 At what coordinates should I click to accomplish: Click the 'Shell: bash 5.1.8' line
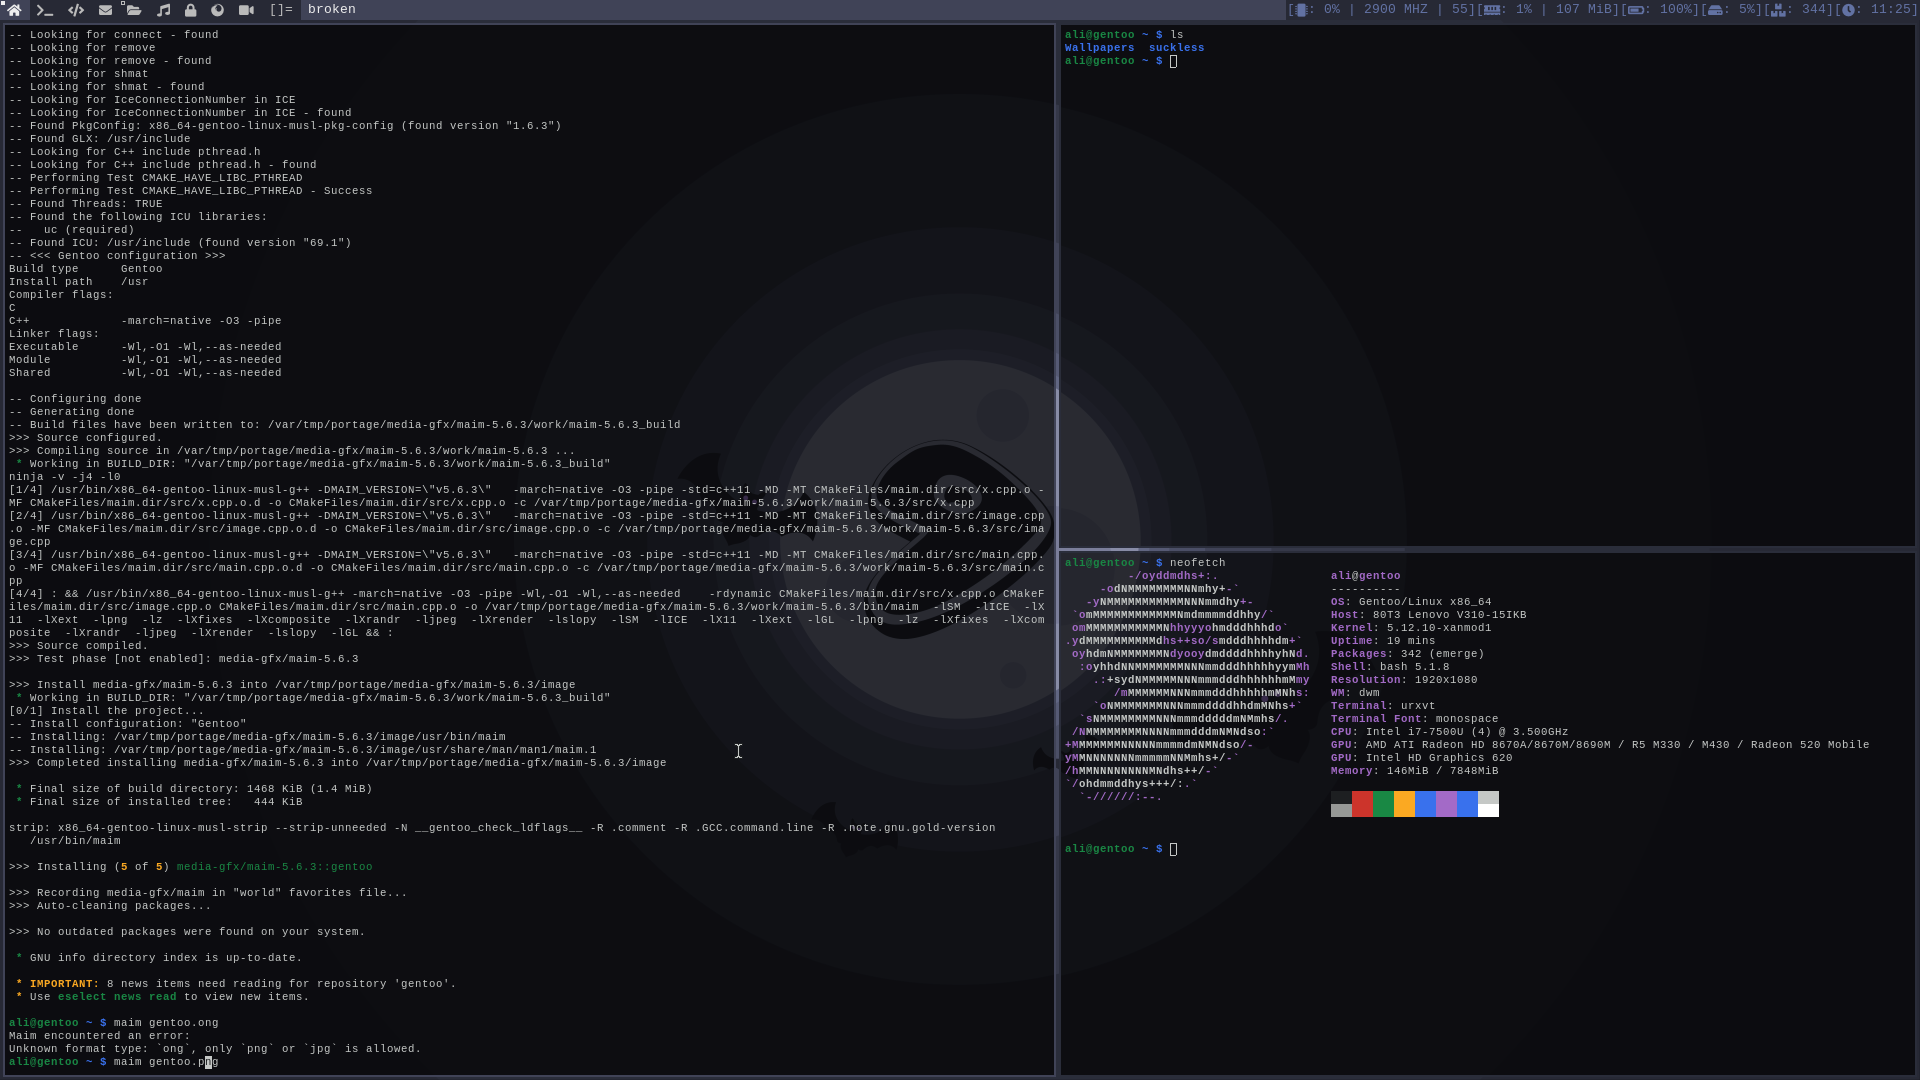point(1390,667)
